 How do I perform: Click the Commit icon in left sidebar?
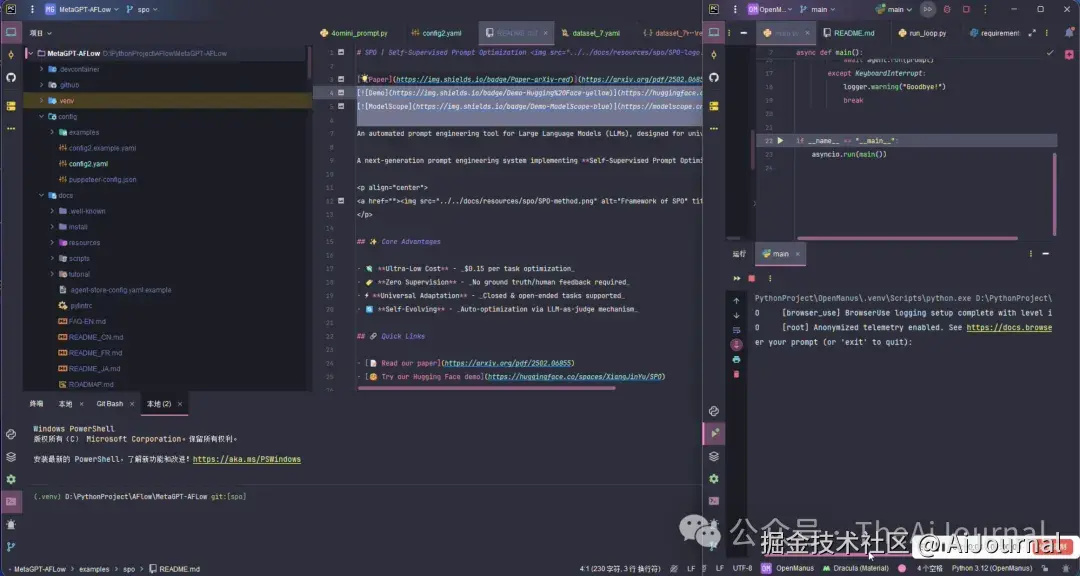click(x=11, y=54)
